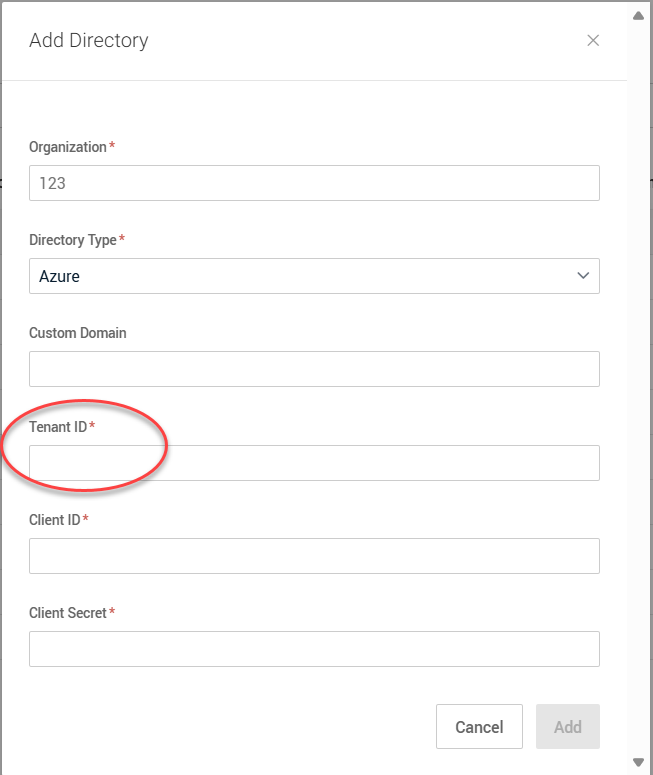Click the vertical scrollbar track

tap(639, 400)
